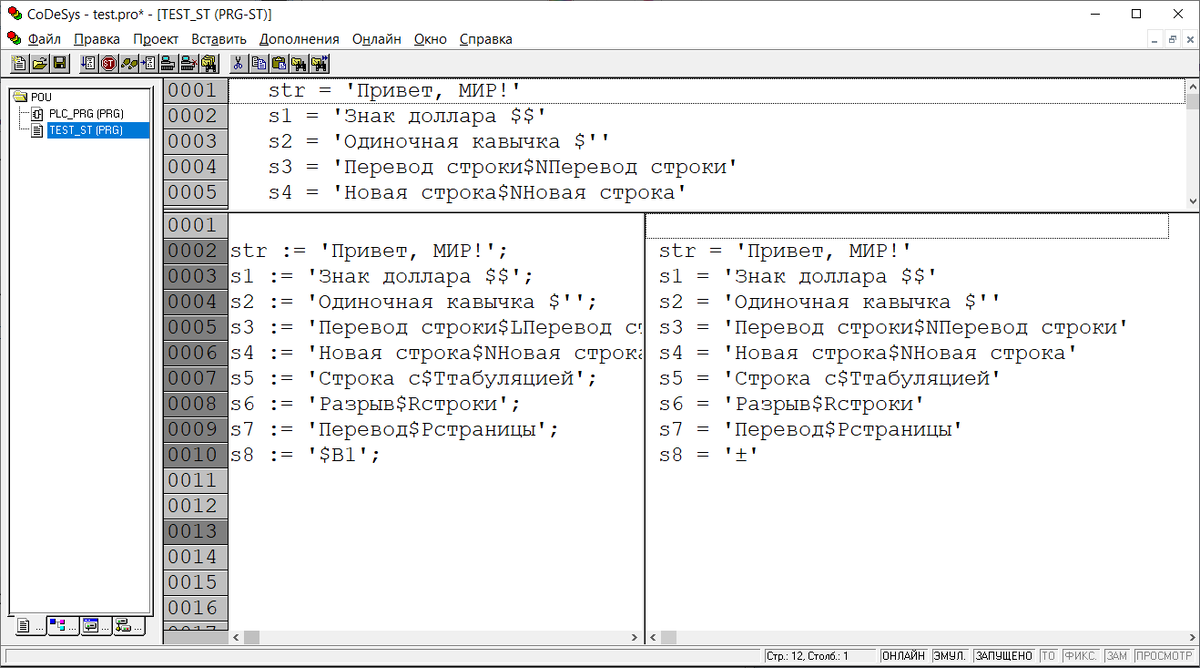Switch to Visualizations organizer tab
The width and height of the screenshot is (1200, 668).
tap(96, 626)
